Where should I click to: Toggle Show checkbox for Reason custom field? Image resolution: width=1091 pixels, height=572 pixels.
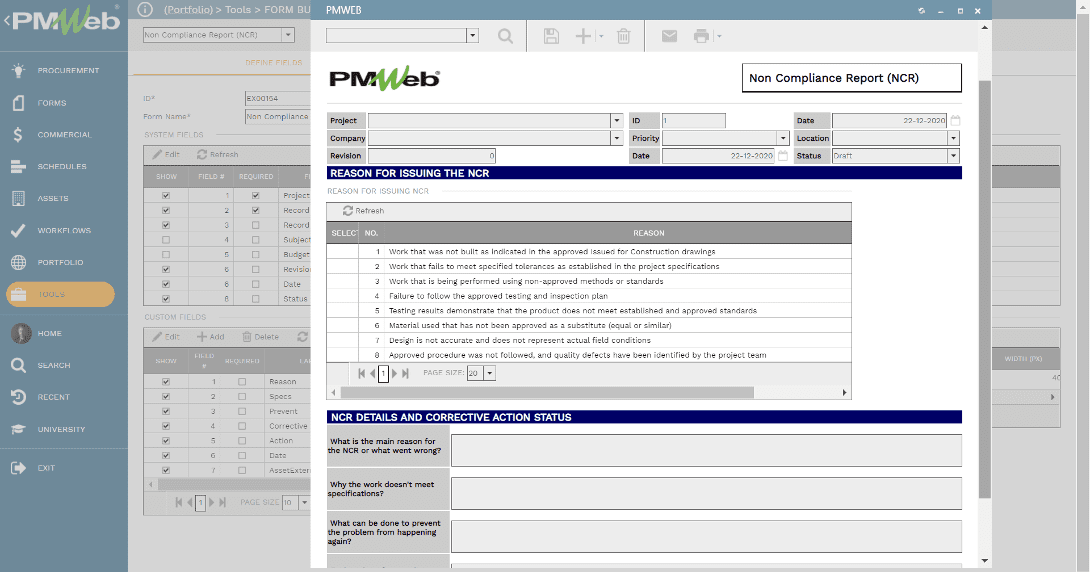coord(166,382)
